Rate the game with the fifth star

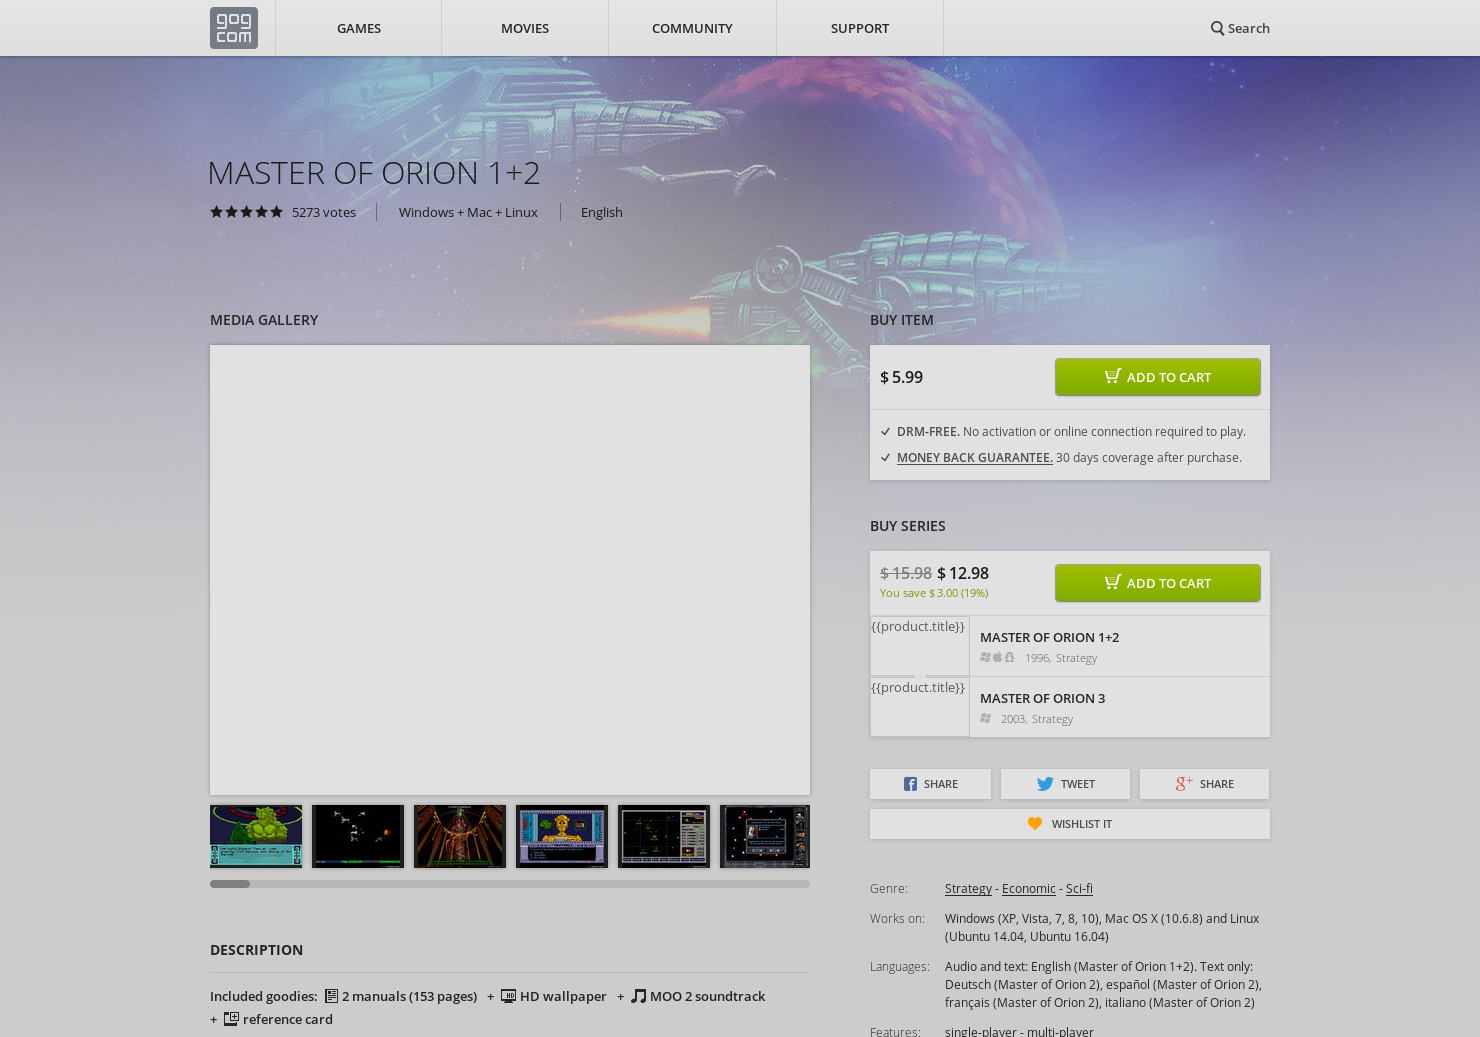coord(277,212)
